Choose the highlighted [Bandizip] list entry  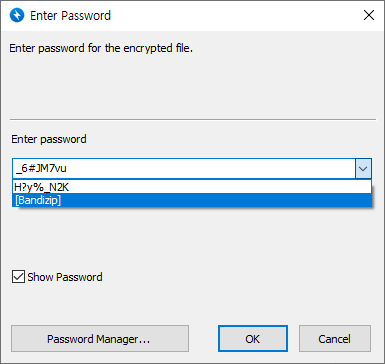(192, 200)
